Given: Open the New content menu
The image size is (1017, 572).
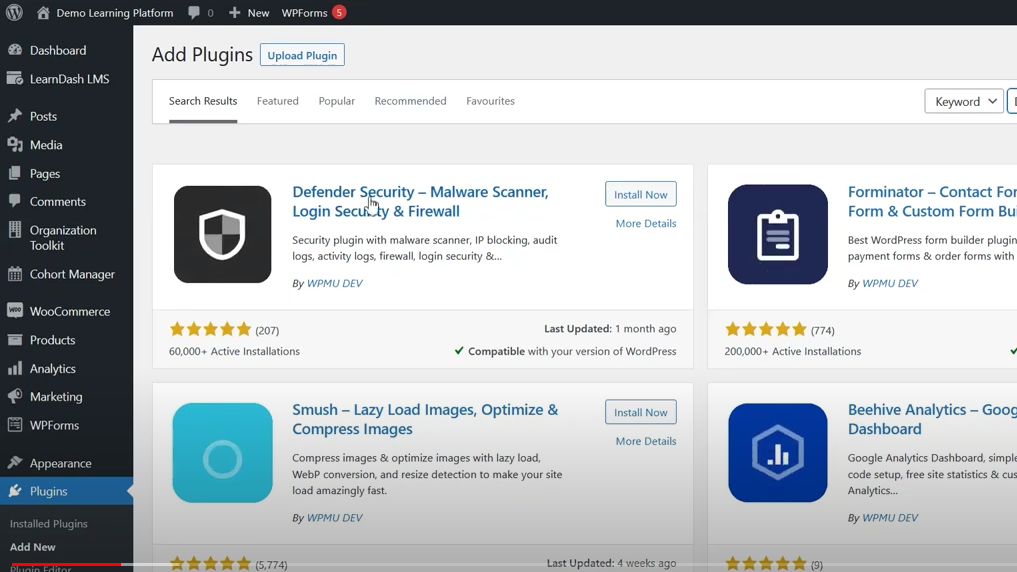Looking at the screenshot, I should tap(258, 12).
